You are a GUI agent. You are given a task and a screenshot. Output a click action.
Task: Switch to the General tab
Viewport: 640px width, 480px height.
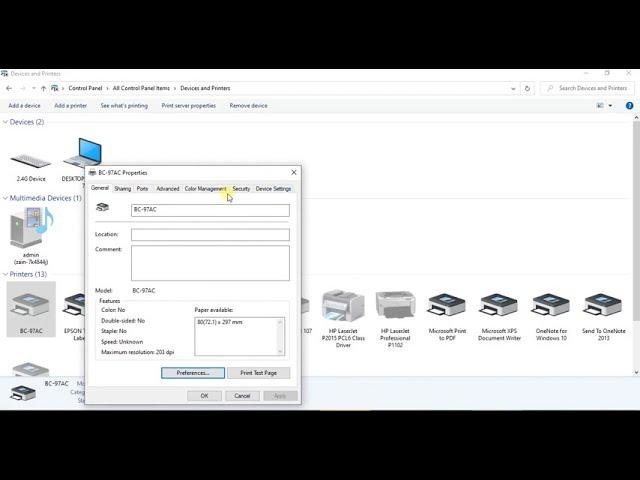tap(100, 188)
